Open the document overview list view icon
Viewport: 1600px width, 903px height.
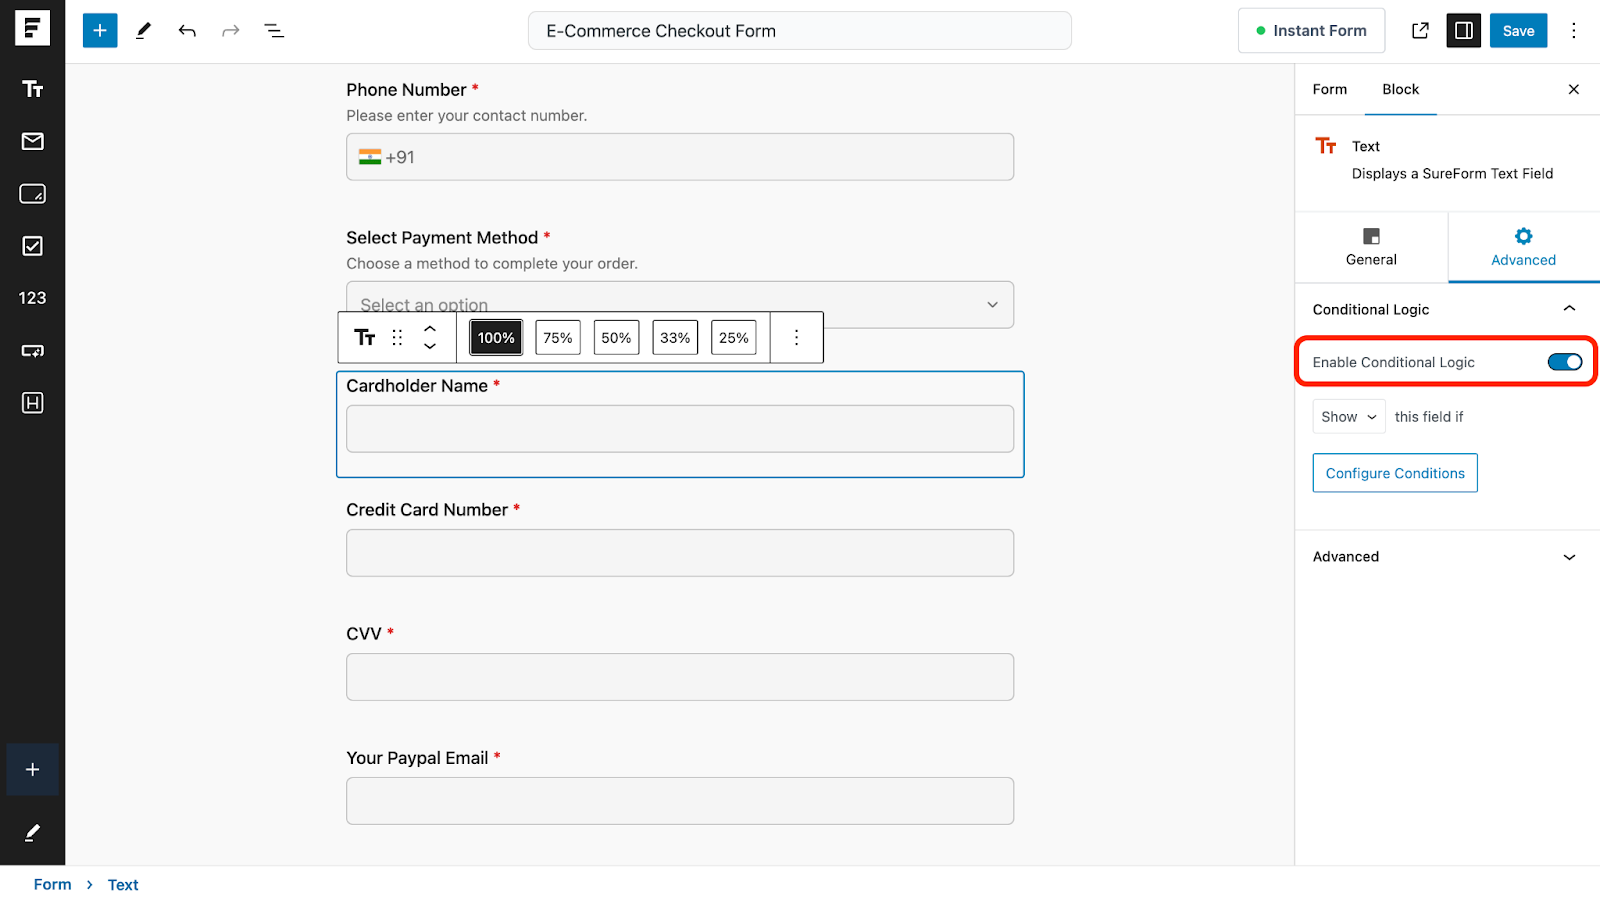click(274, 30)
